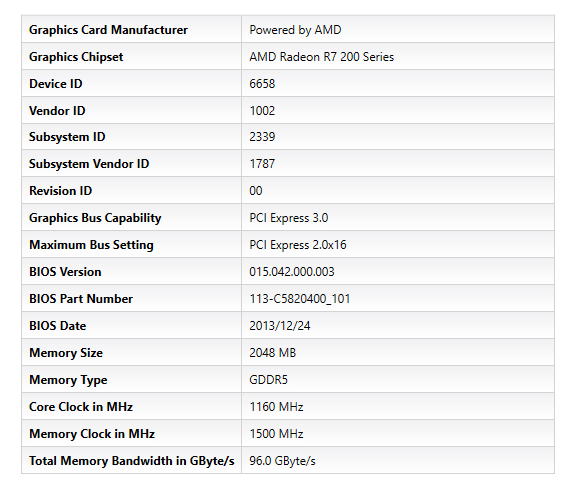Click the vendor ID value 1002
Image resolution: width=574 pixels, height=482 pixels.
(262, 111)
